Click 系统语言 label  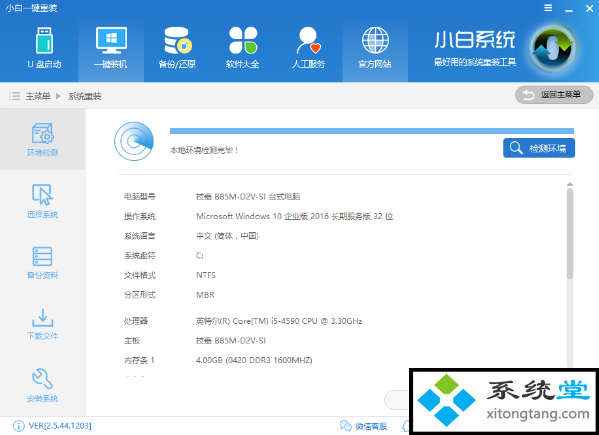click(140, 236)
